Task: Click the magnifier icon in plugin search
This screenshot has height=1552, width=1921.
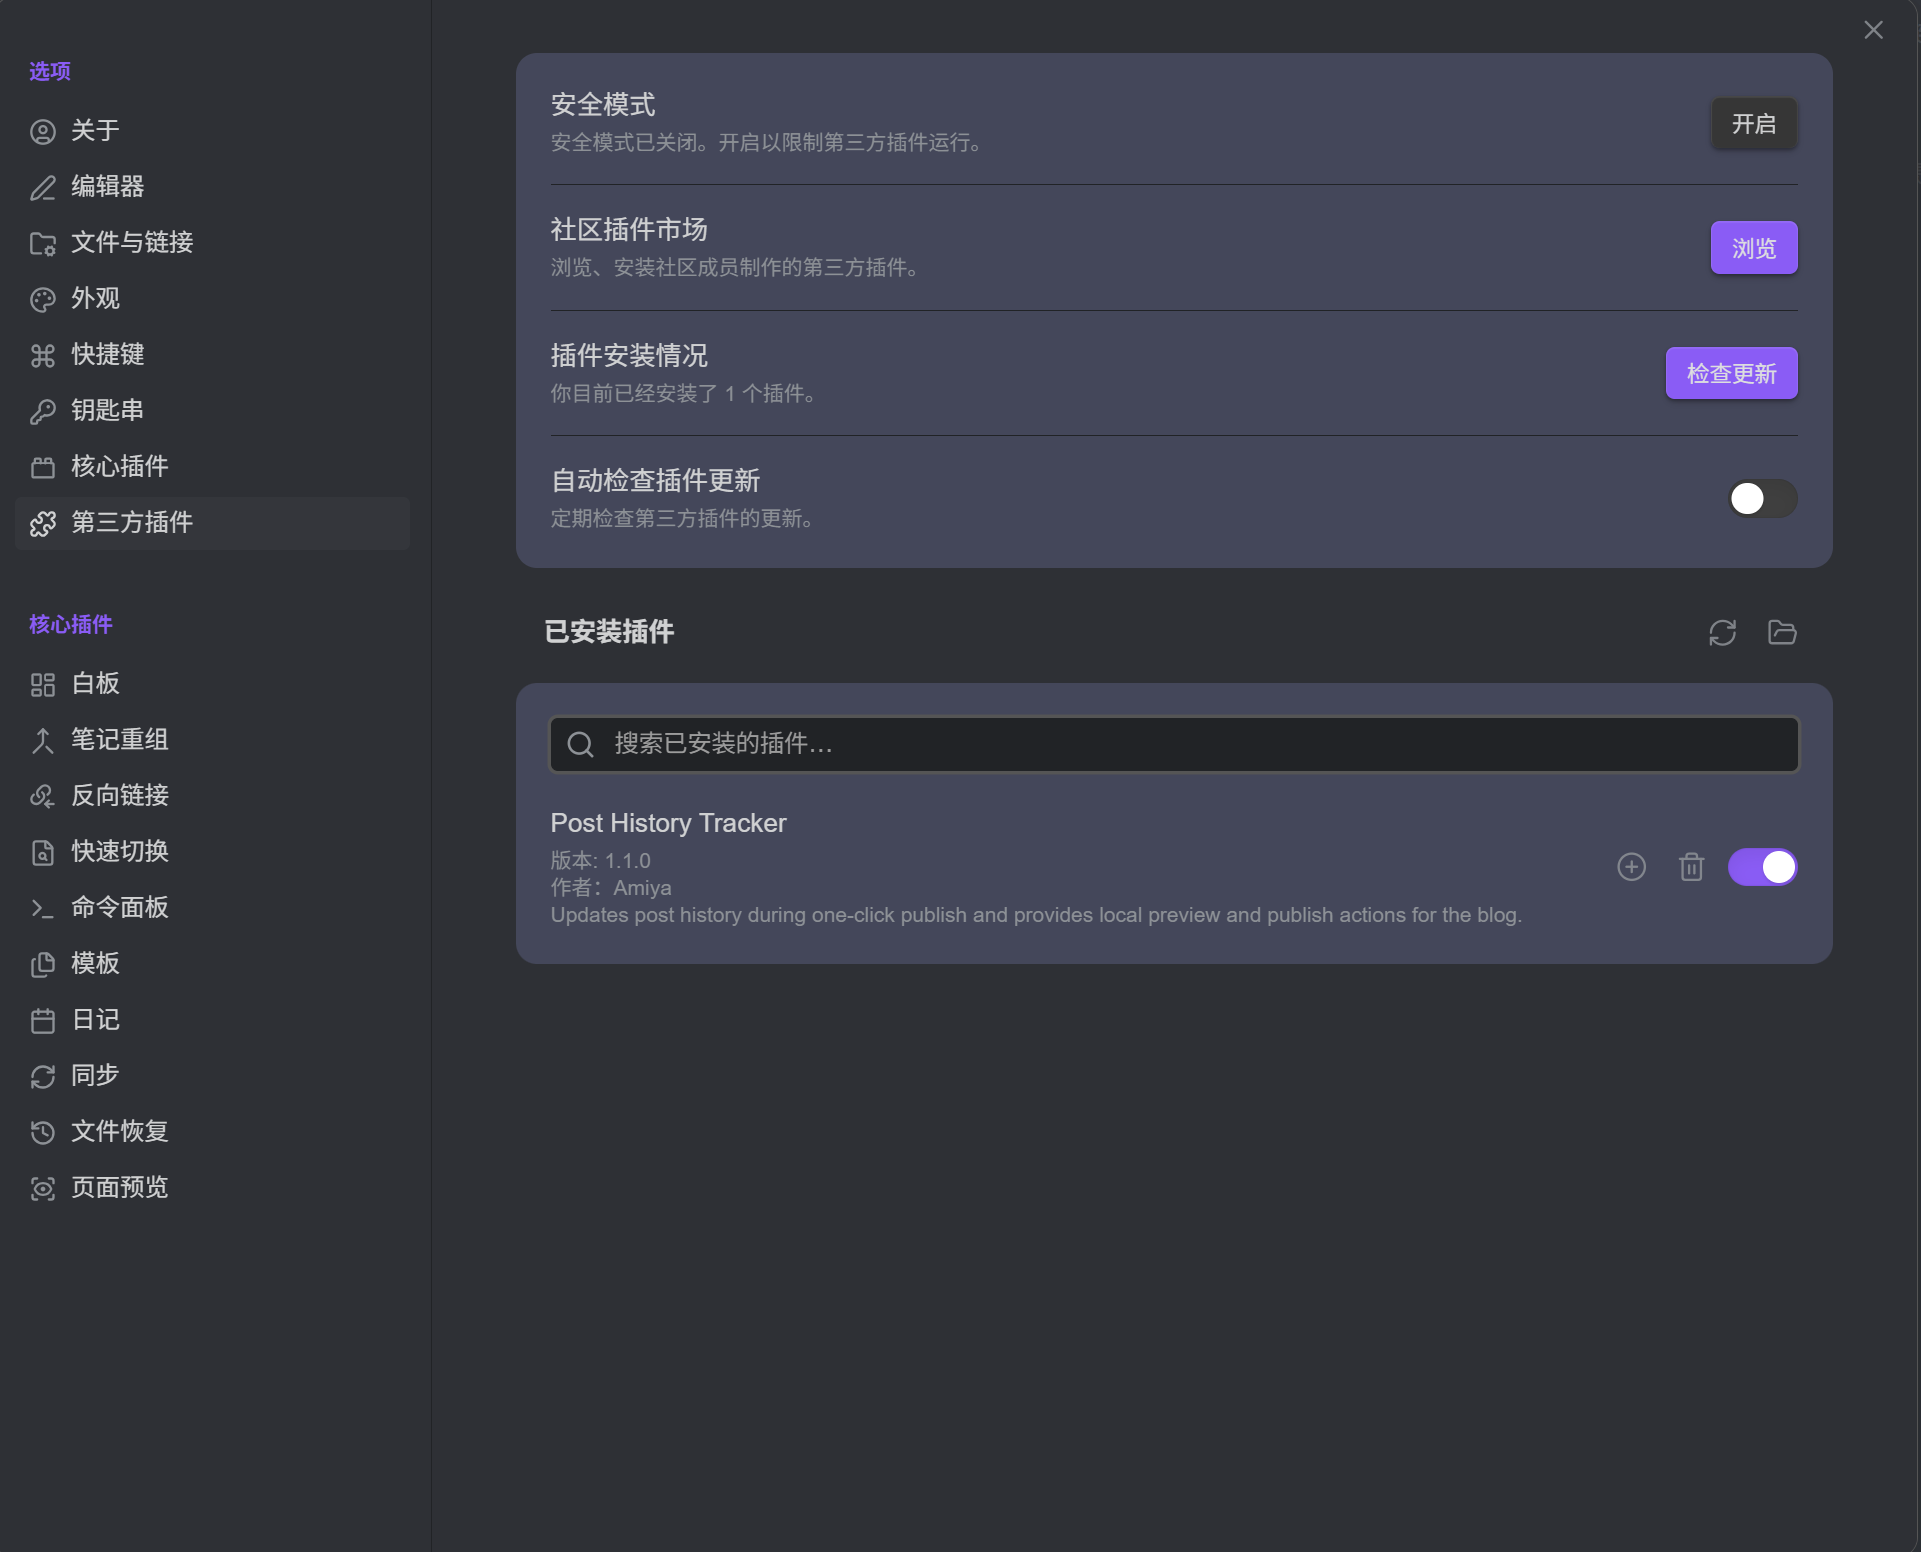Action: pyautogui.click(x=581, y=744)
